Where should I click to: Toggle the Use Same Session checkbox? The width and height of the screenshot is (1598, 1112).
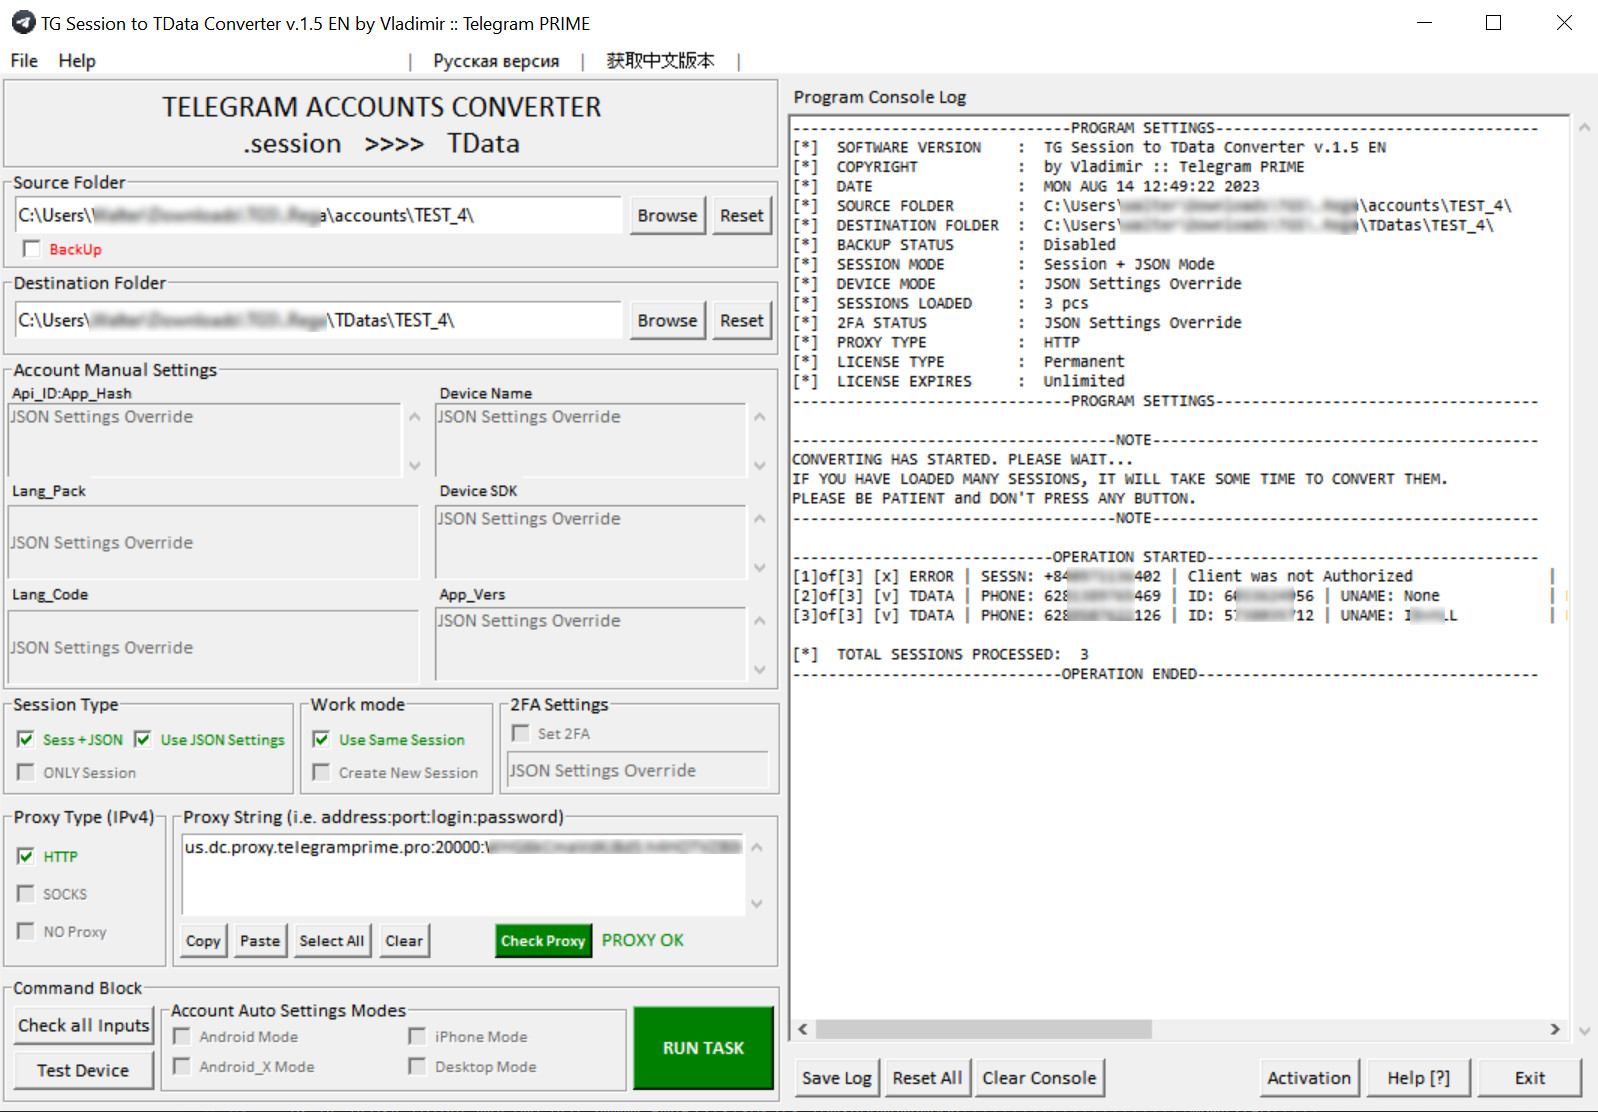coord(321,739)
